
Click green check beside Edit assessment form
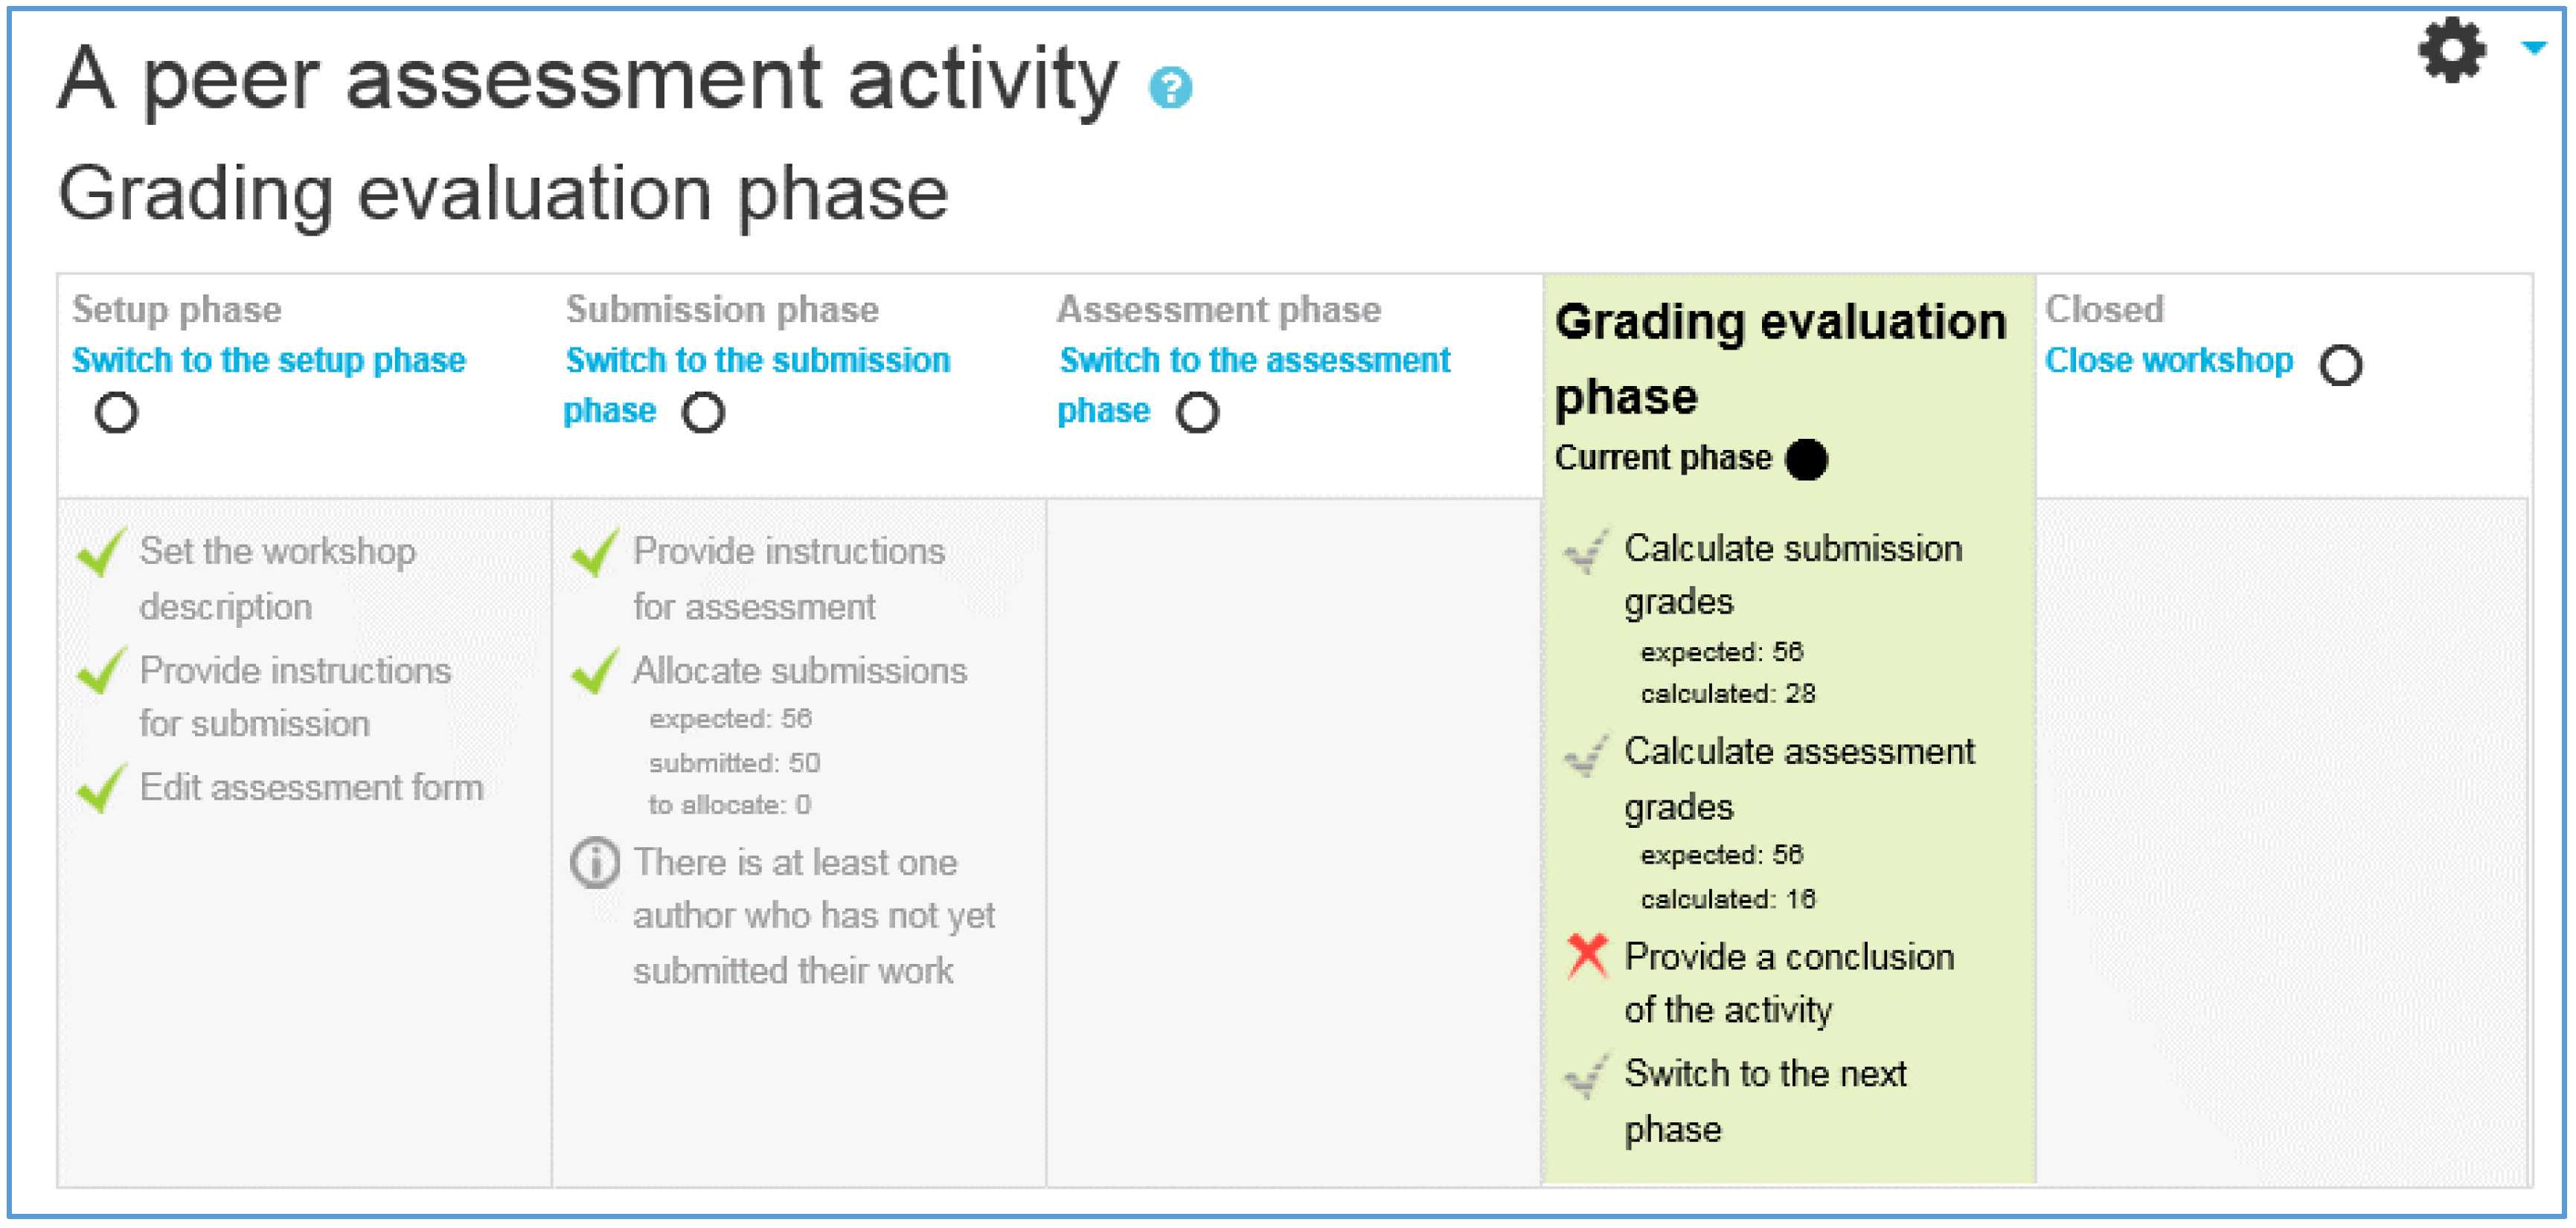101,788
